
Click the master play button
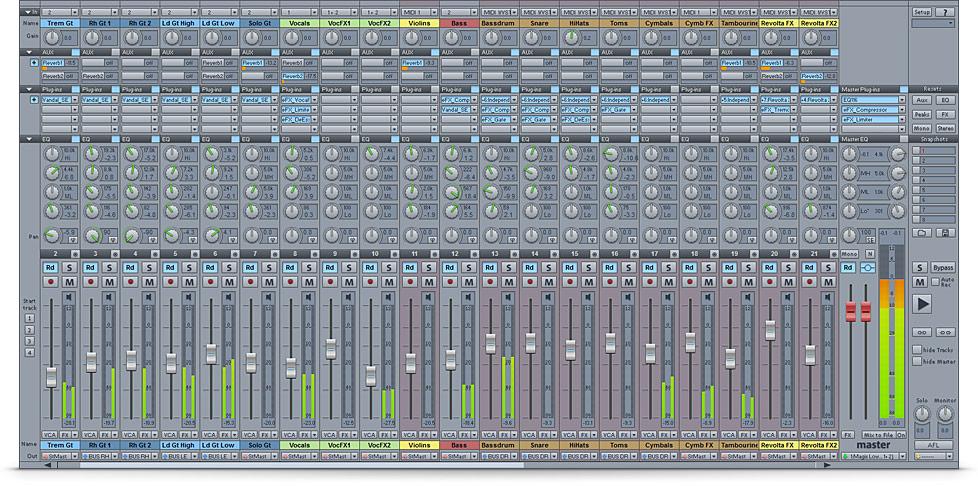[922, 303]
